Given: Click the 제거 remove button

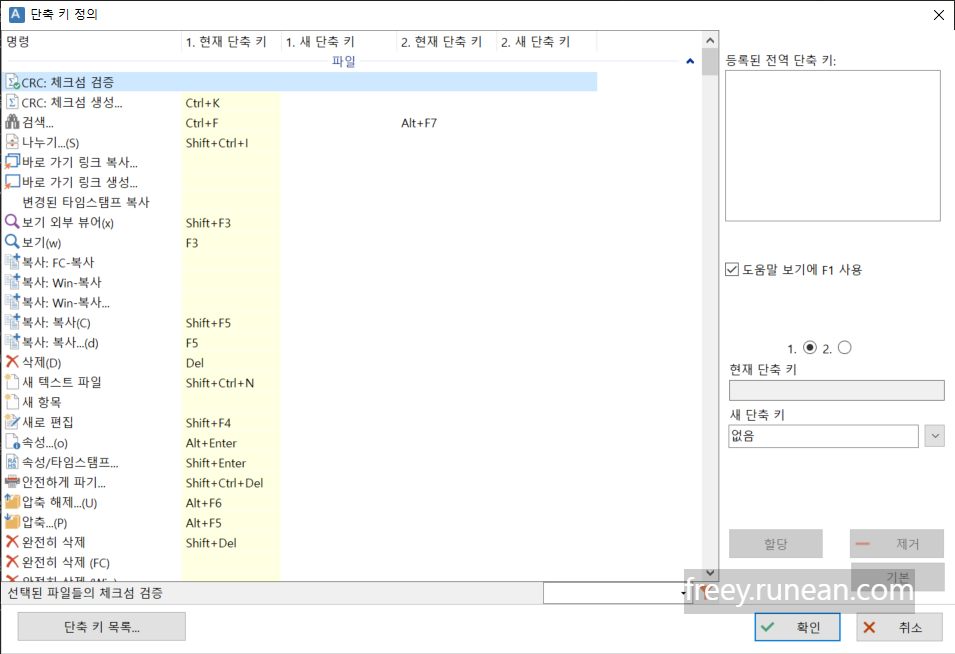Looking at the screenshot, I should [897, 543].
